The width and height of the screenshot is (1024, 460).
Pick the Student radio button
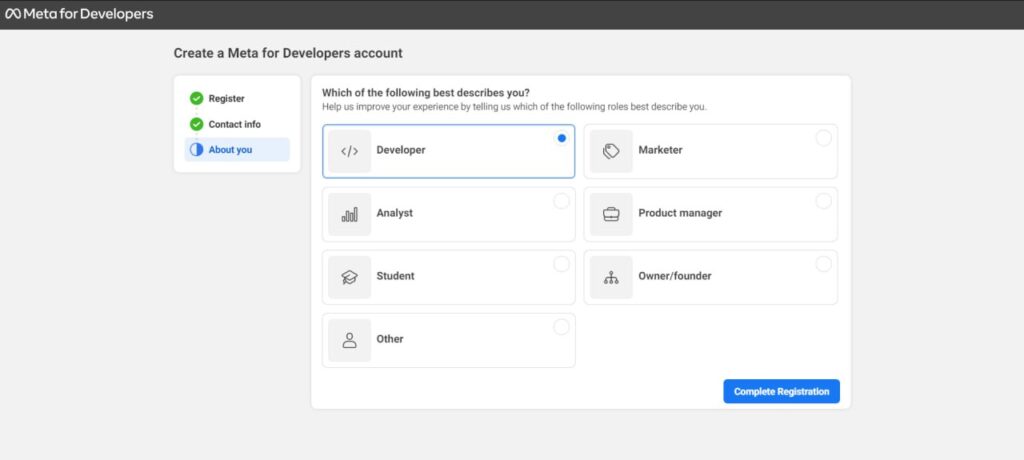coord(562,264)
